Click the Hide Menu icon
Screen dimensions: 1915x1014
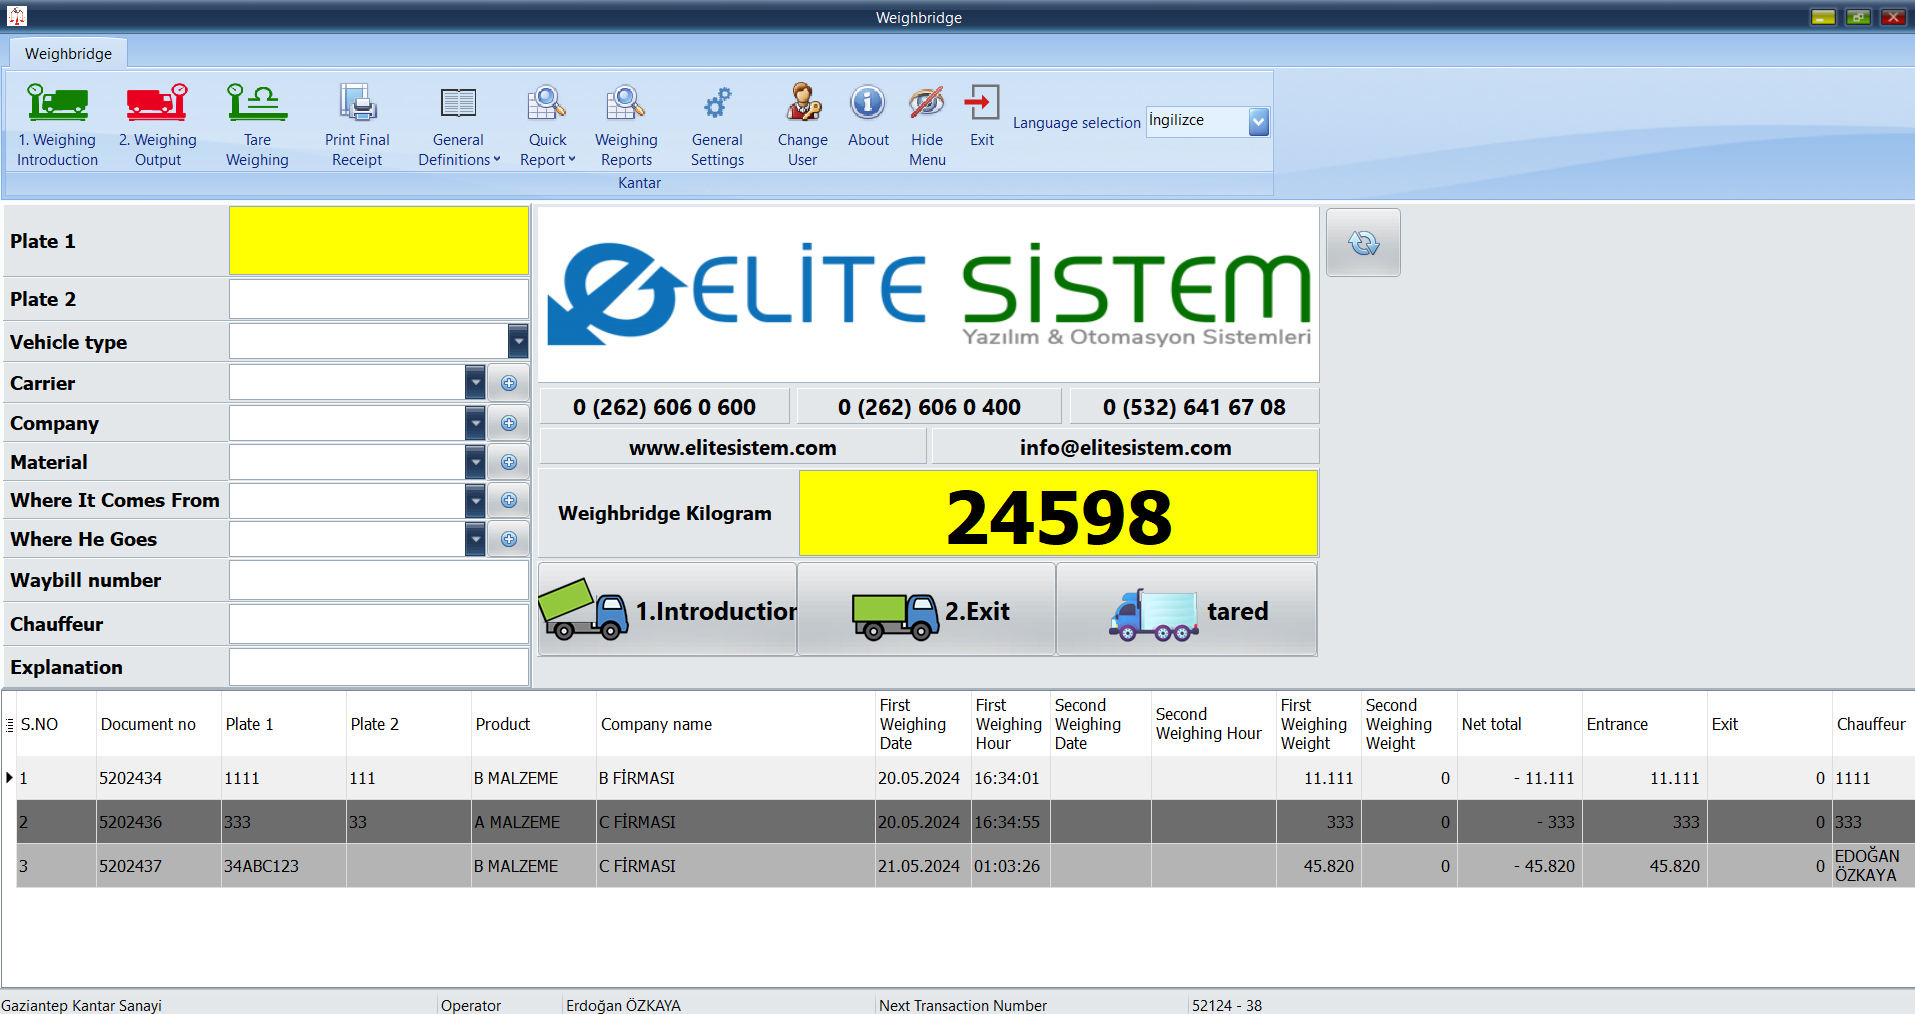(x=927, y=103)
